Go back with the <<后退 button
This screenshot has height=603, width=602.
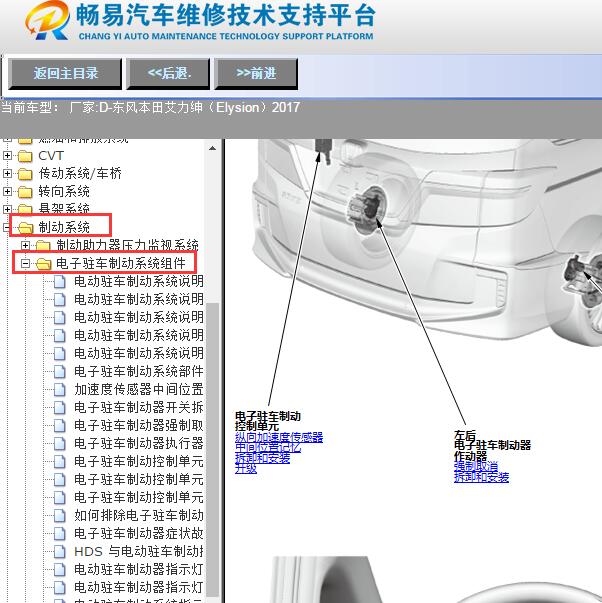coord(168,73)
